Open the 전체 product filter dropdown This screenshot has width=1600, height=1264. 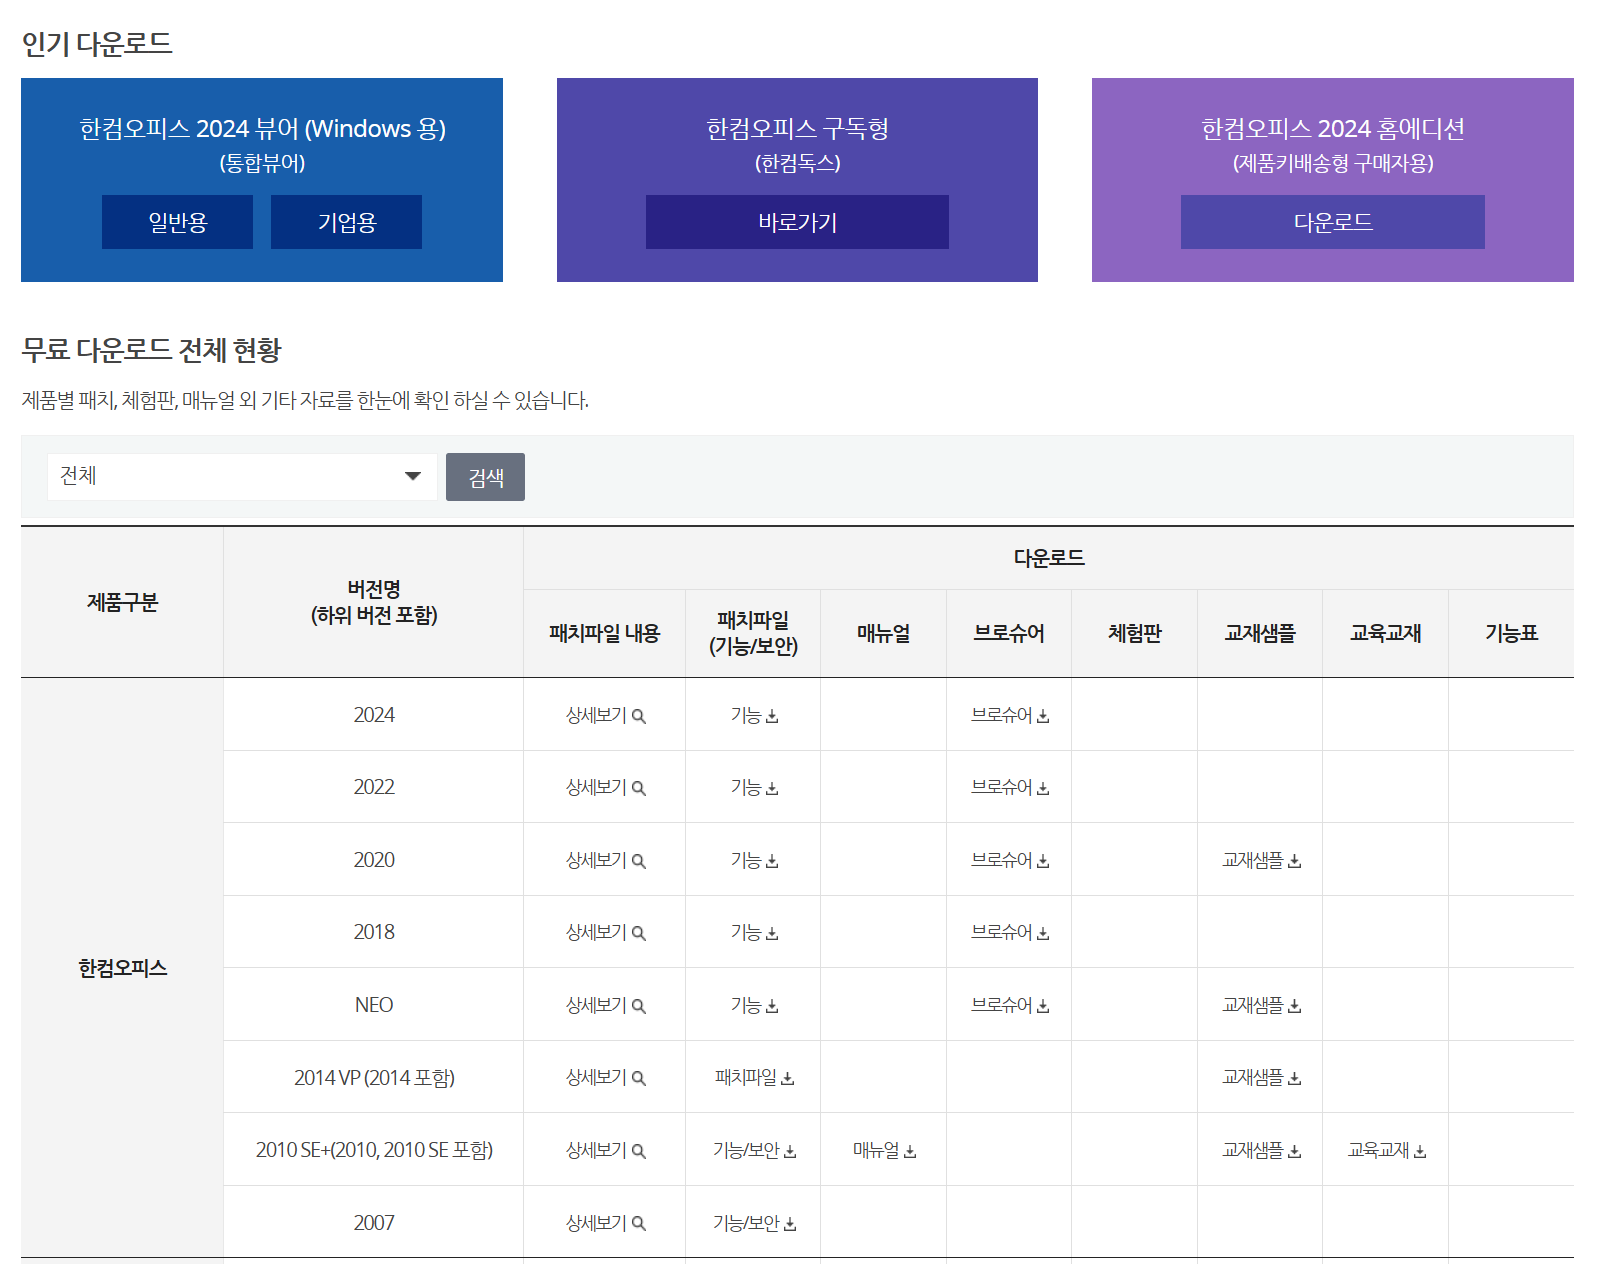coord(240,477)
